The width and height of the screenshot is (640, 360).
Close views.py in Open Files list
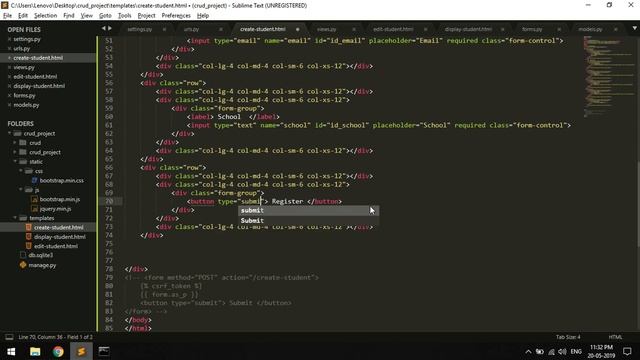point(9,67)
